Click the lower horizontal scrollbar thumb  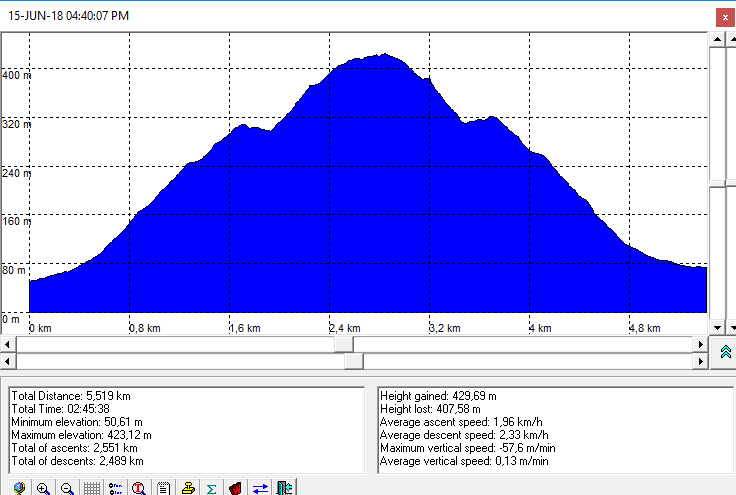point(353,361)
